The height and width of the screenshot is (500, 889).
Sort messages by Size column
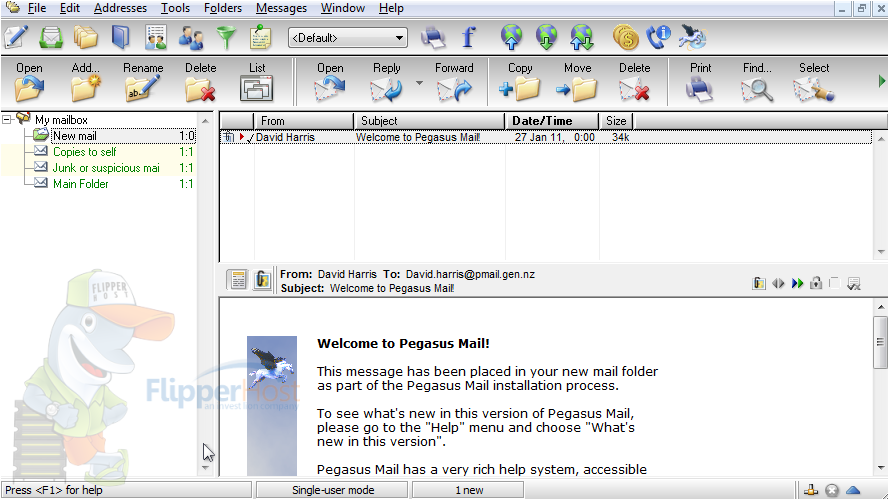(616, 121)
